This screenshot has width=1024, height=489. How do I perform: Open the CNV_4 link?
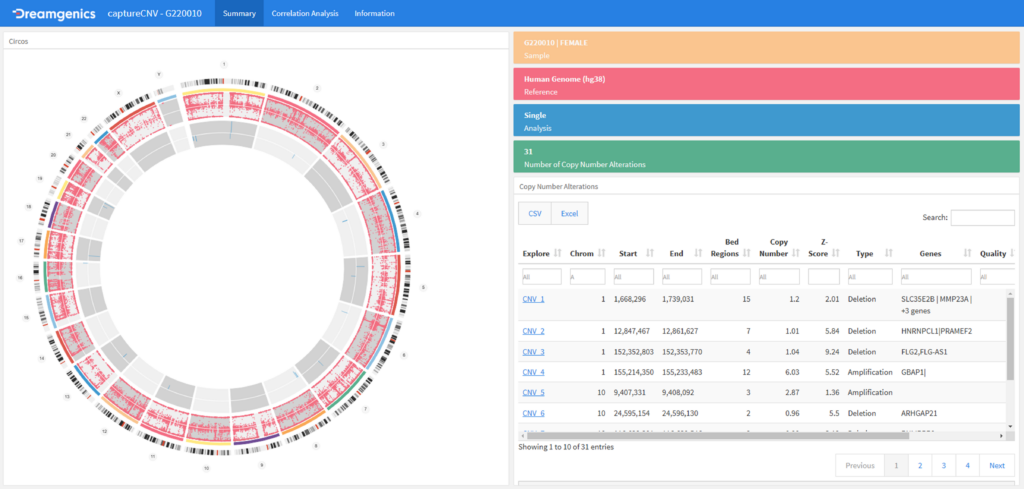pos(533,372)
